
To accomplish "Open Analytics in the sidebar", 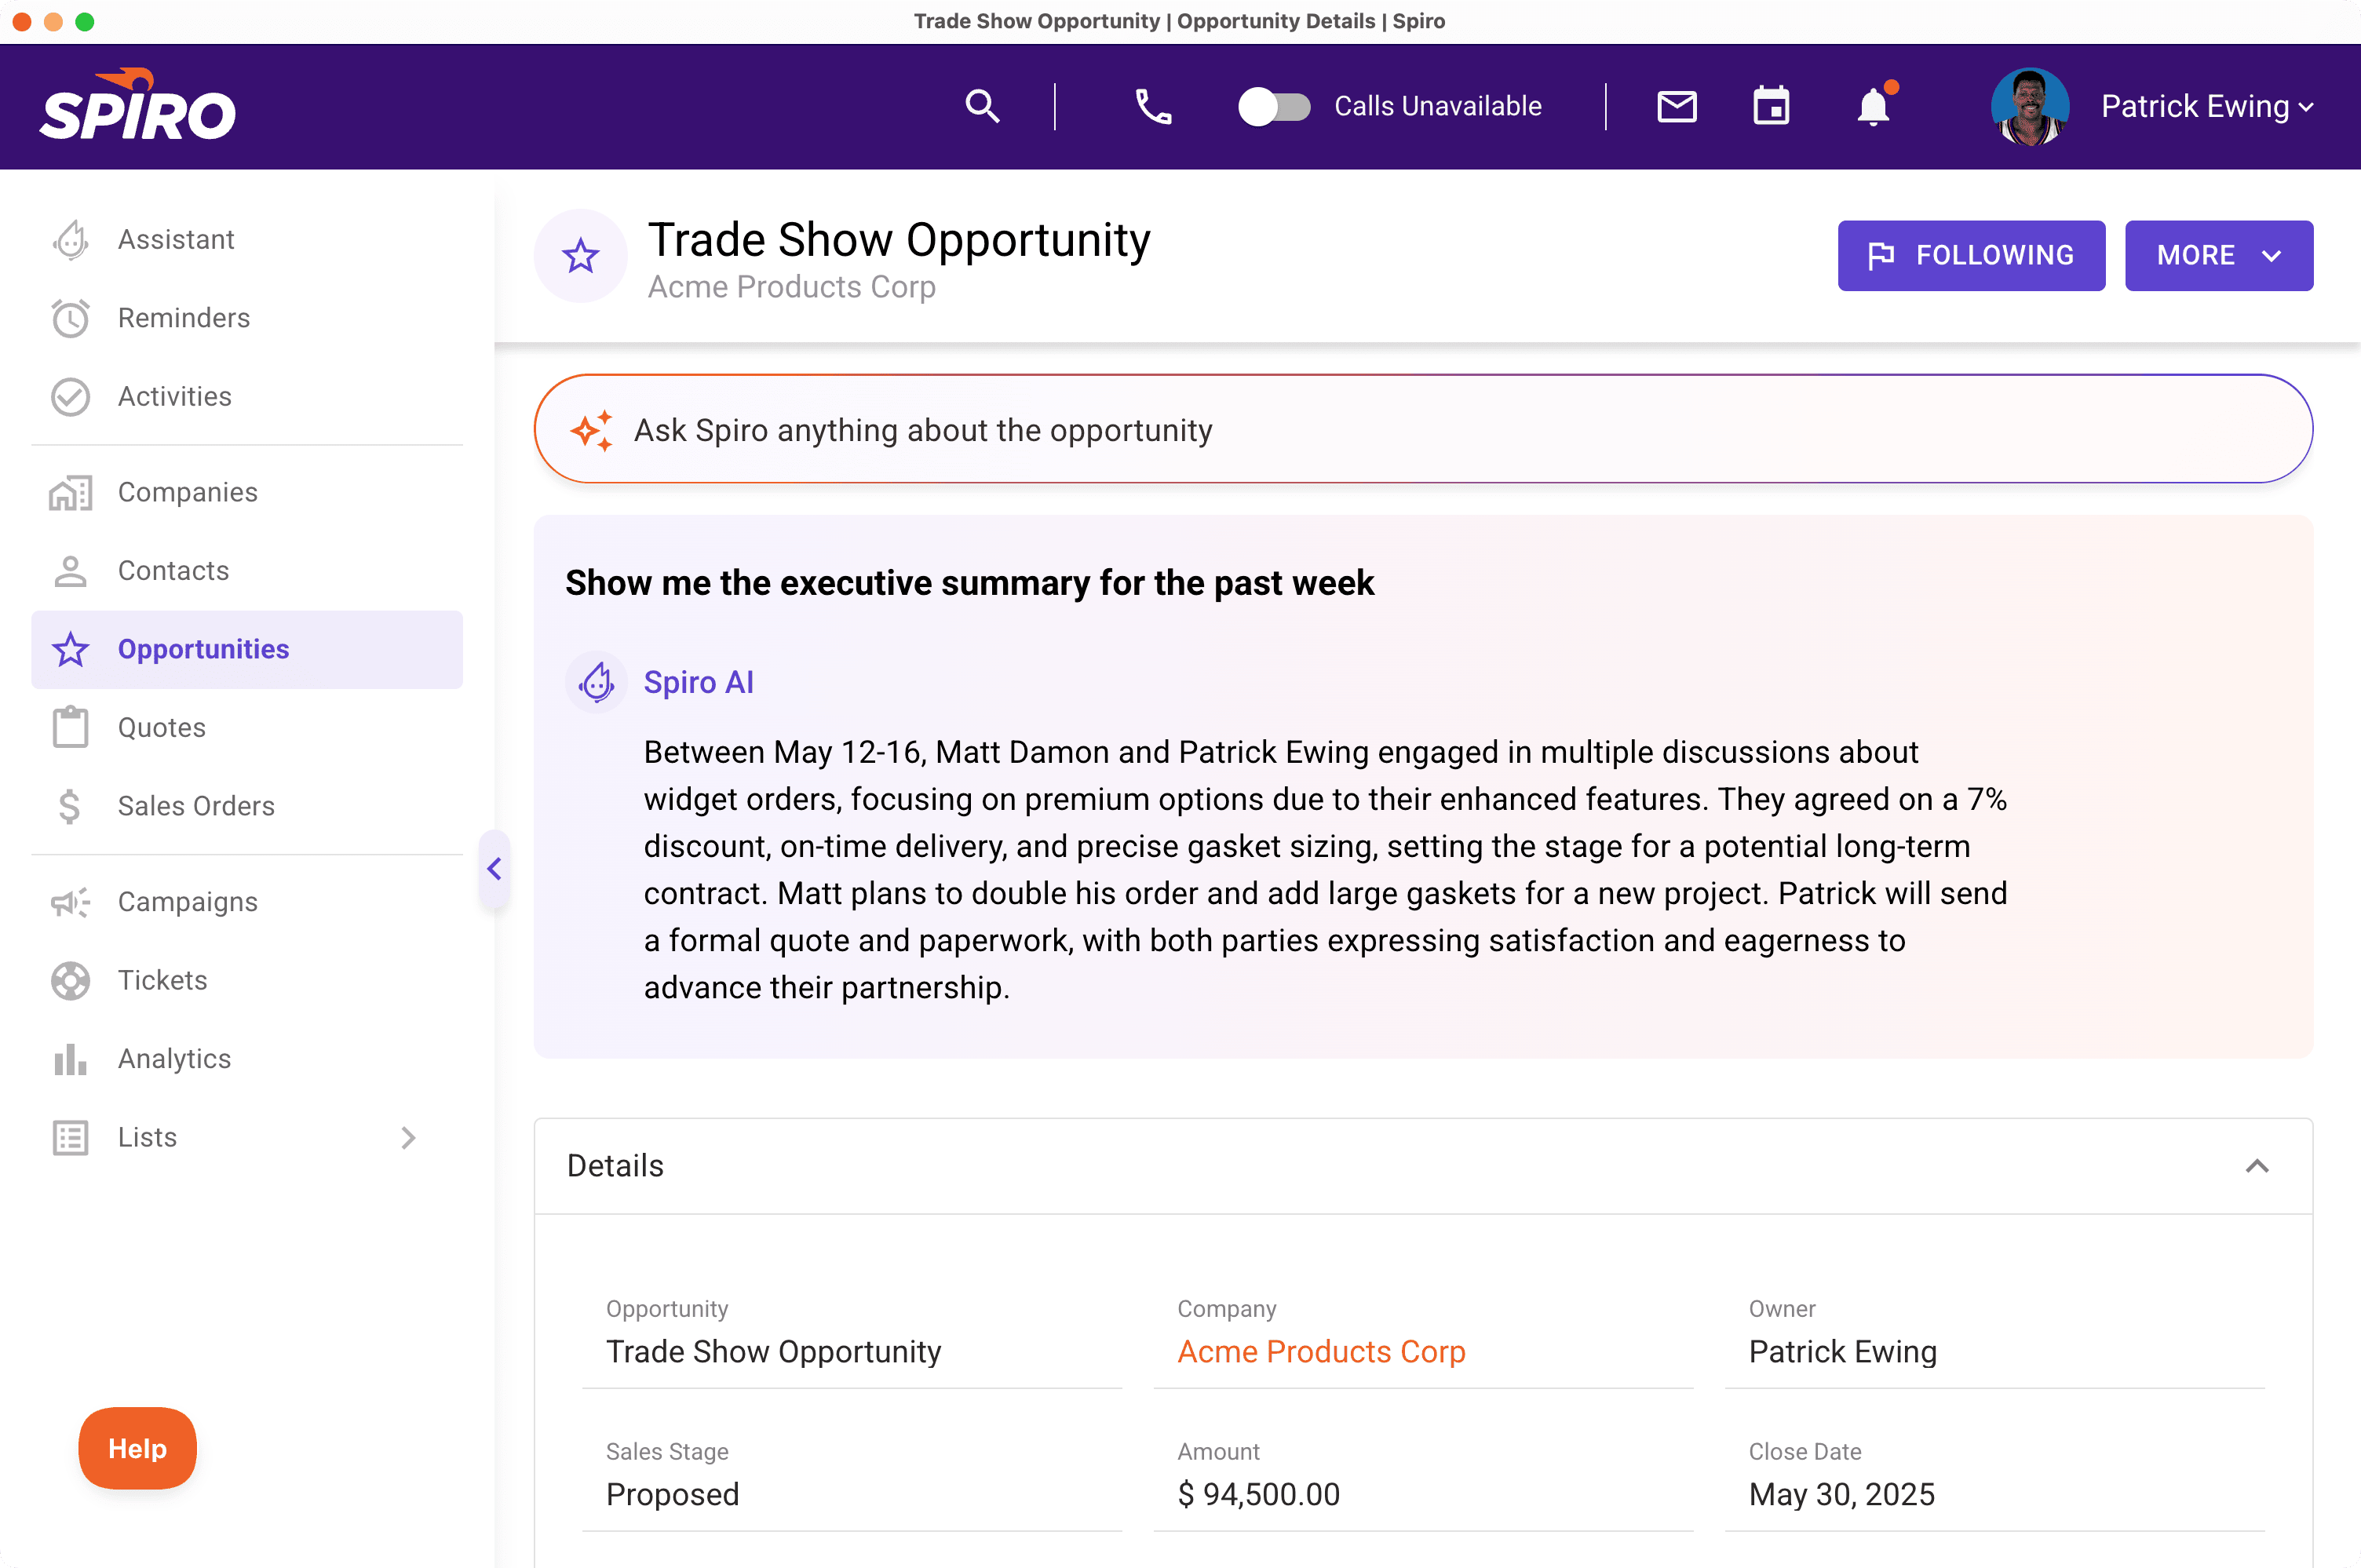I will tap(247, 1059).
